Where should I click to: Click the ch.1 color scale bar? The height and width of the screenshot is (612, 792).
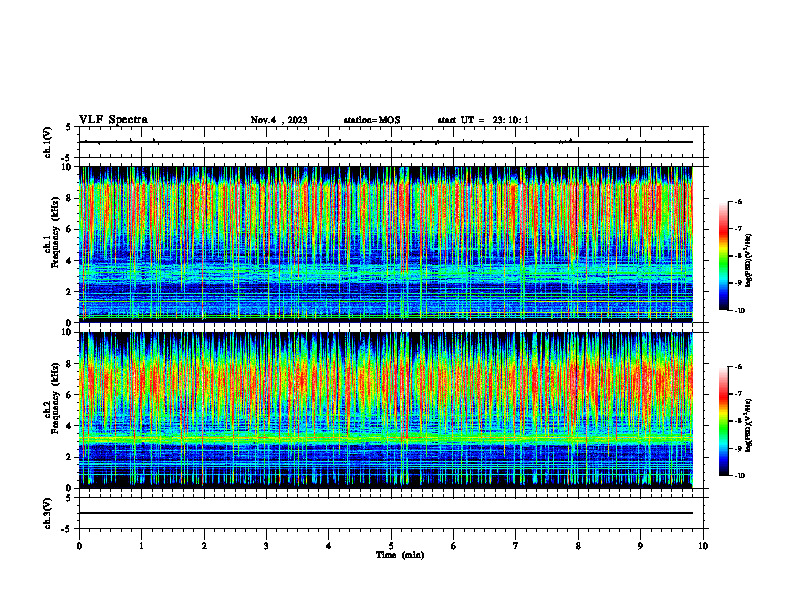[723, 256]
